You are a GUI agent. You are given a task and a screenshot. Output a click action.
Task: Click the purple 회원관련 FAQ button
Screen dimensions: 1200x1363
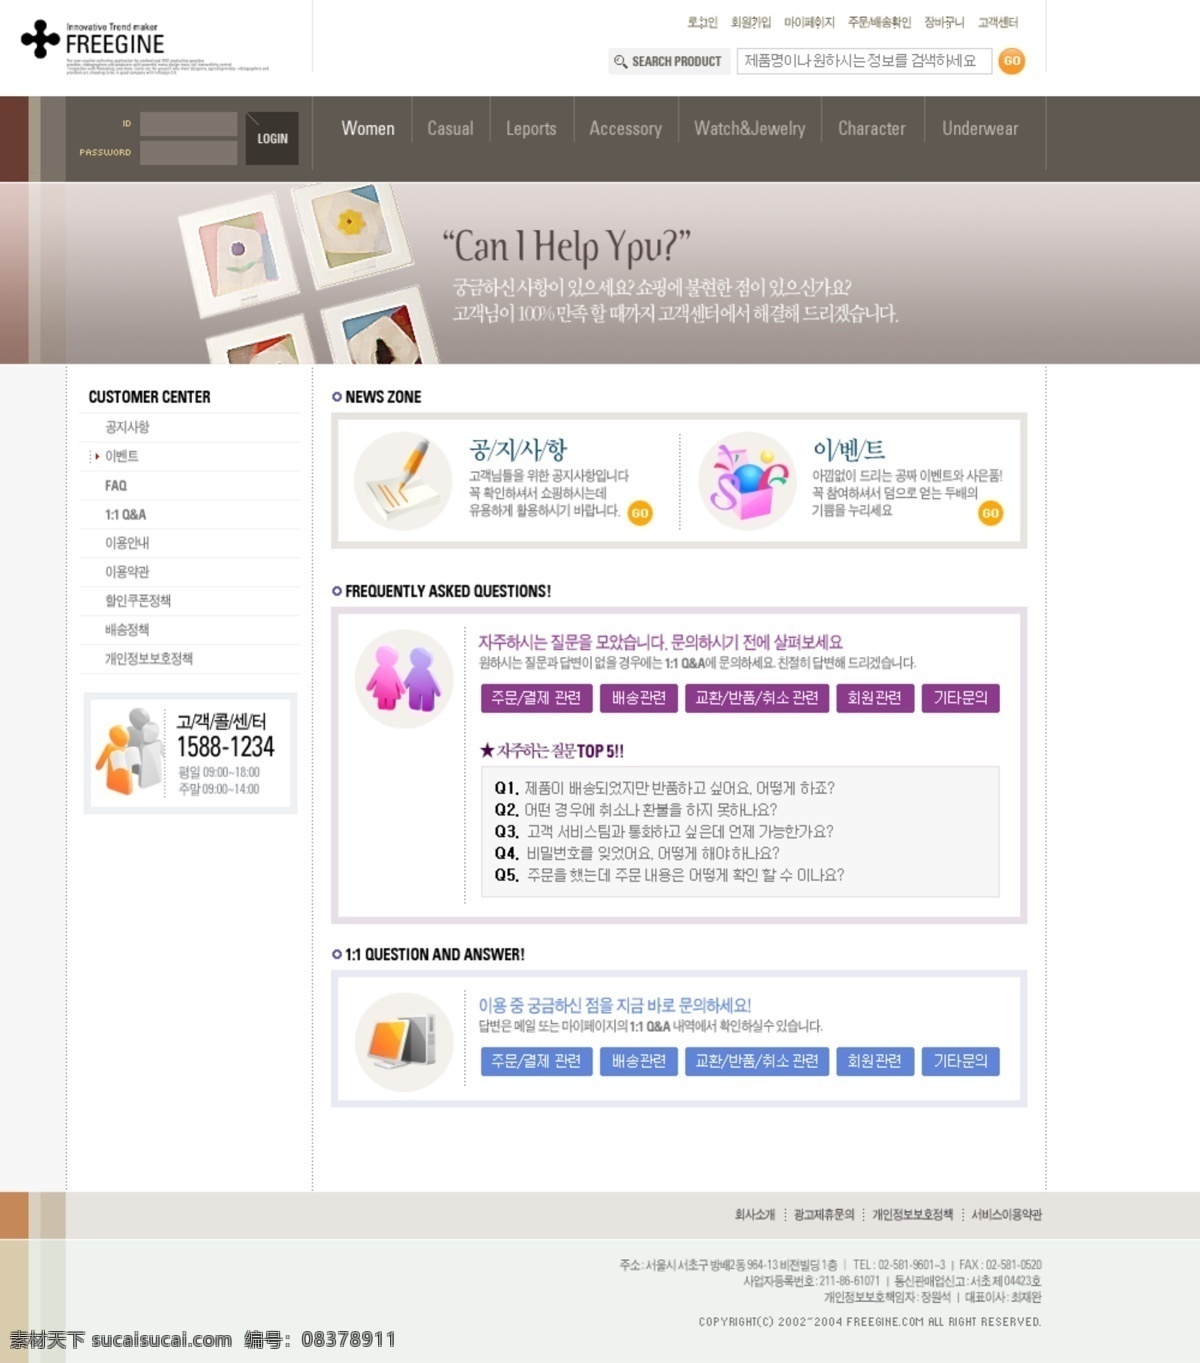pyautogui.click(x=875, y=698)
